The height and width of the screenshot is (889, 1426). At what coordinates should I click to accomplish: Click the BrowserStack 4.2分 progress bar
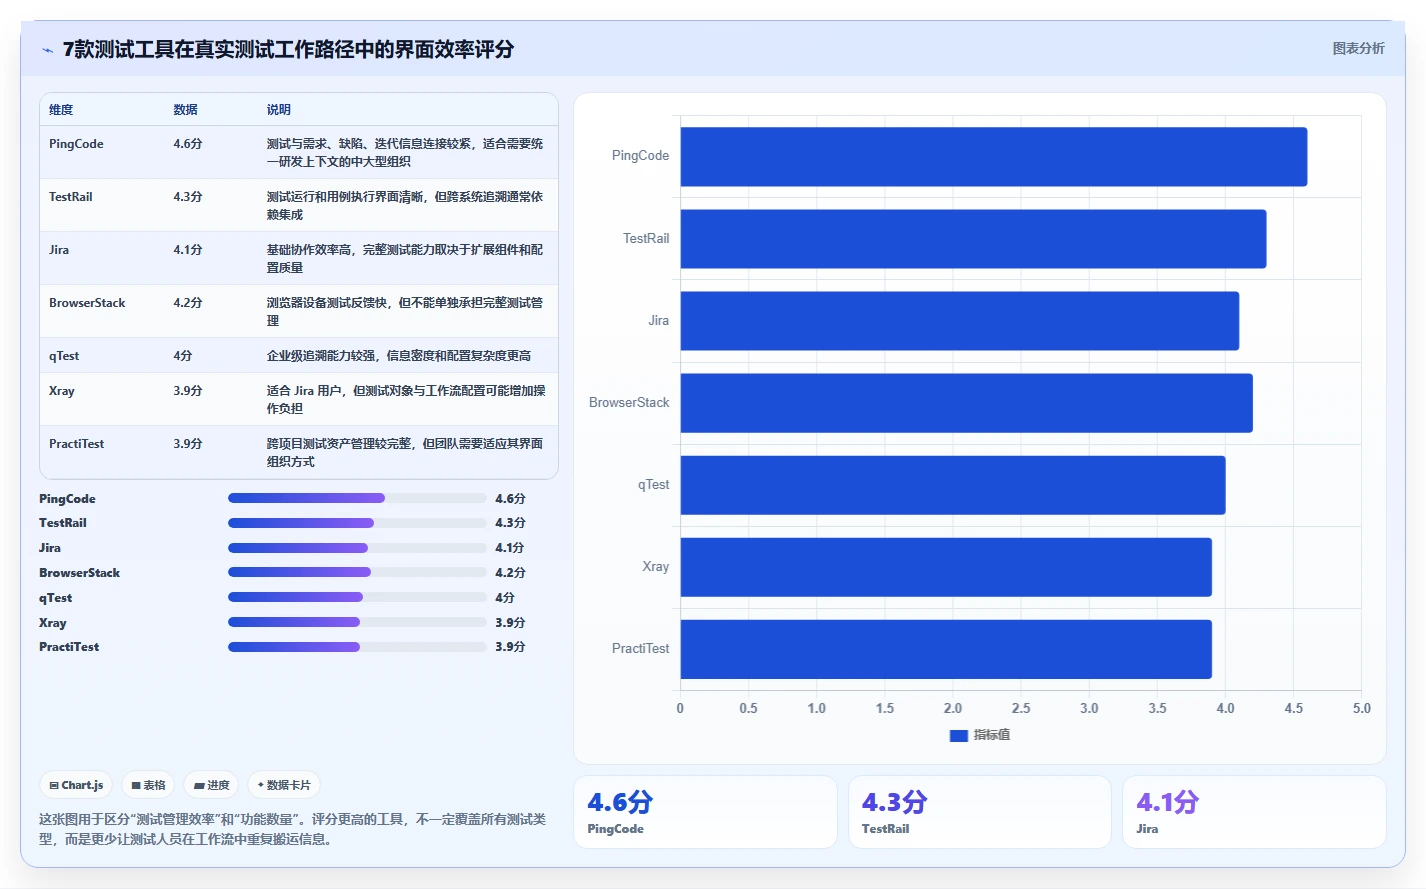357,572
